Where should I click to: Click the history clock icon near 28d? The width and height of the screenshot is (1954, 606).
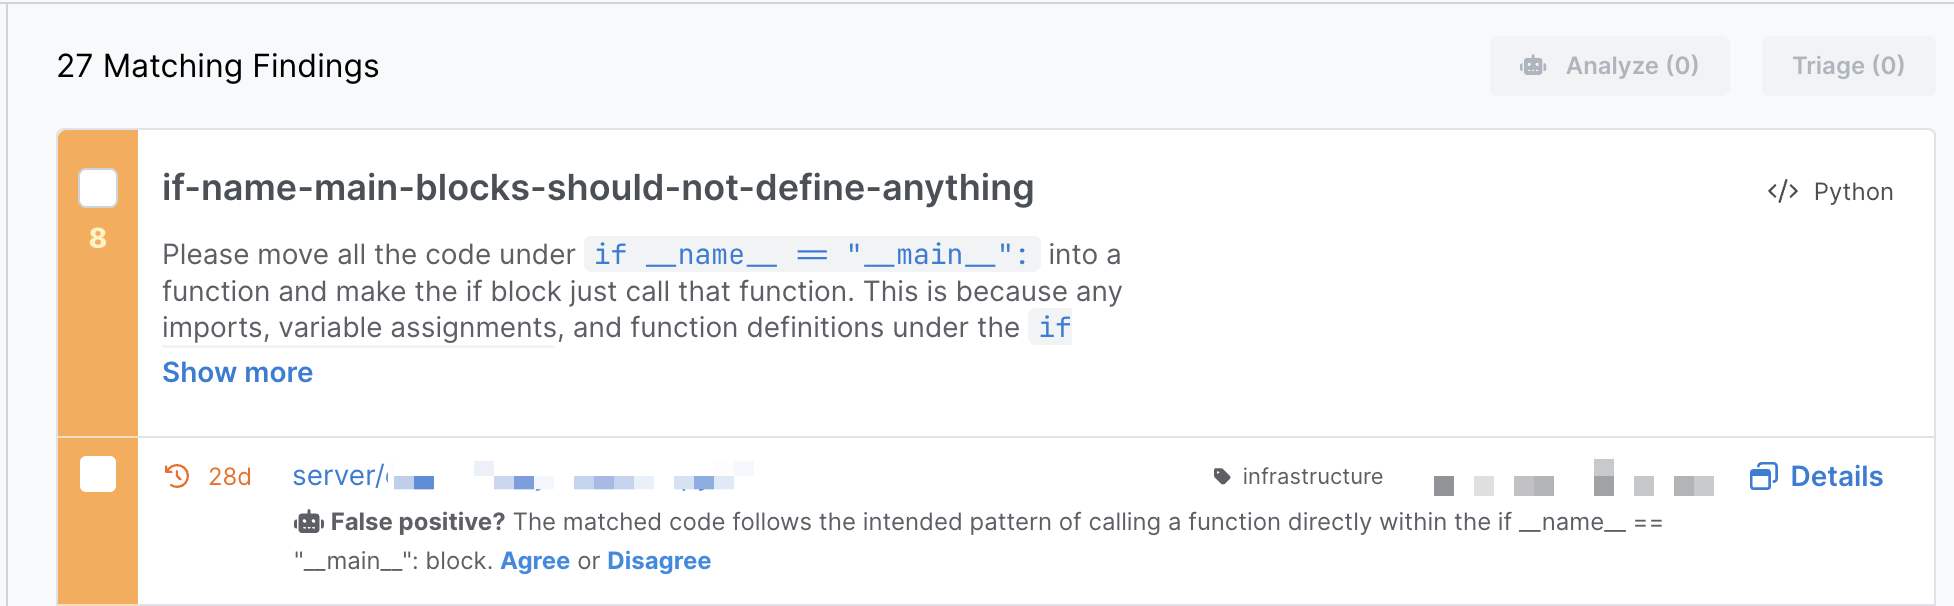[177, 476]
